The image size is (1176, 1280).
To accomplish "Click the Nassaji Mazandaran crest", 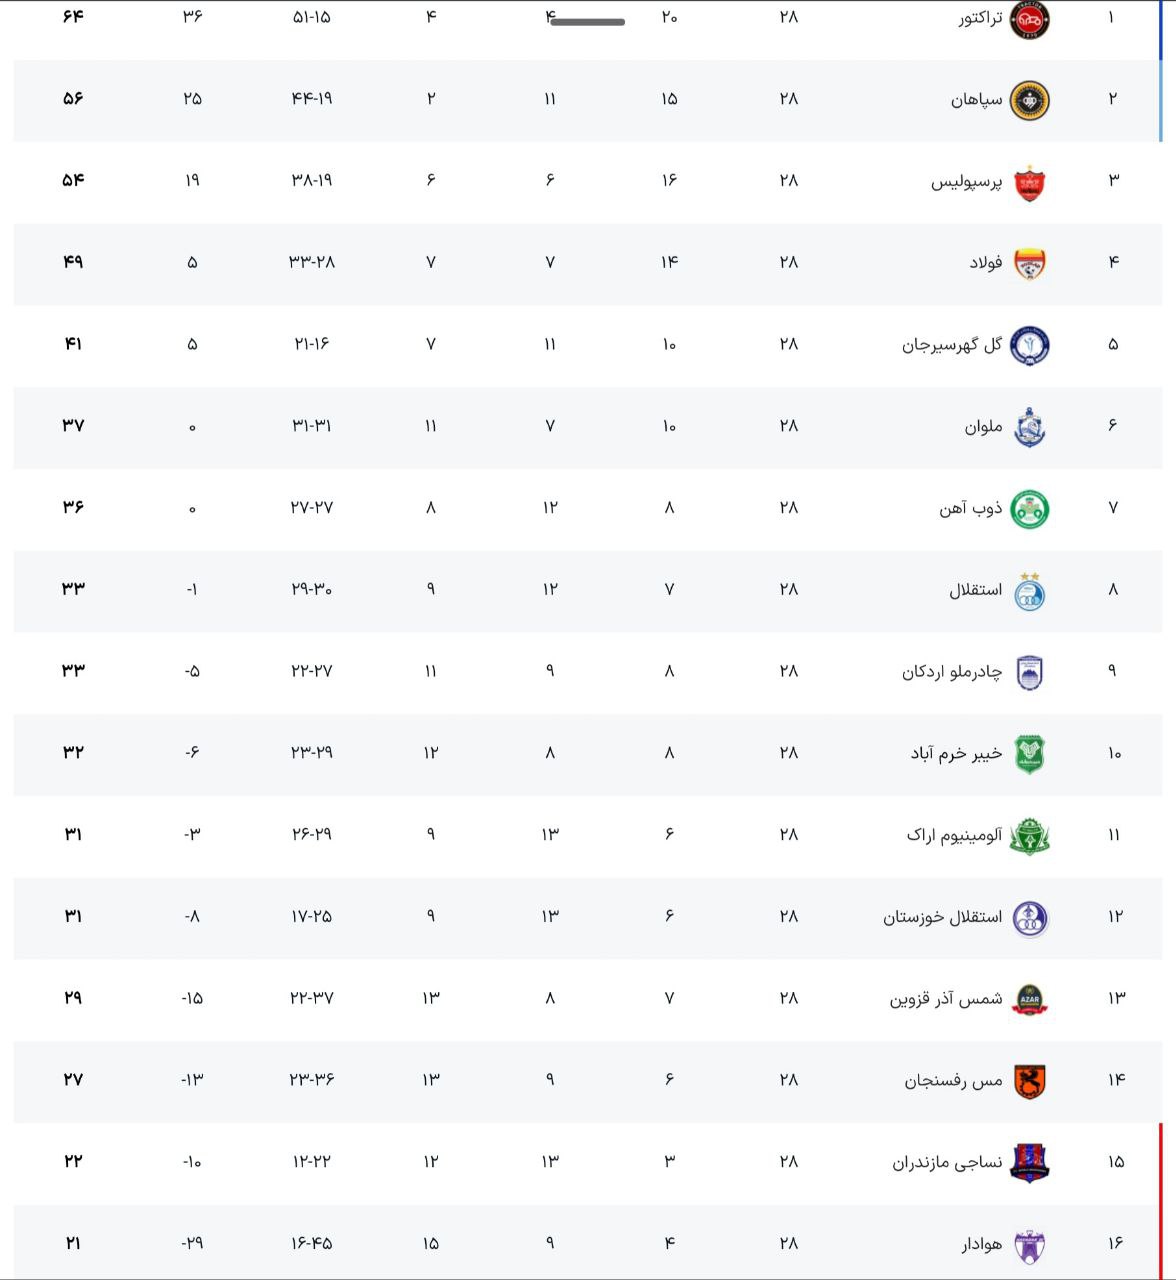I will 1029,1162.
